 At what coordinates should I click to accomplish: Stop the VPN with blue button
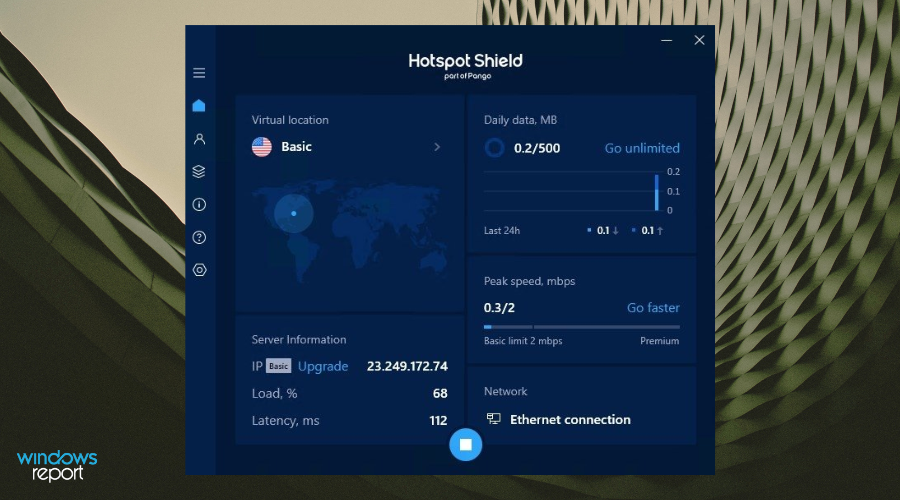pyautogui.click(x=465, y=444)
